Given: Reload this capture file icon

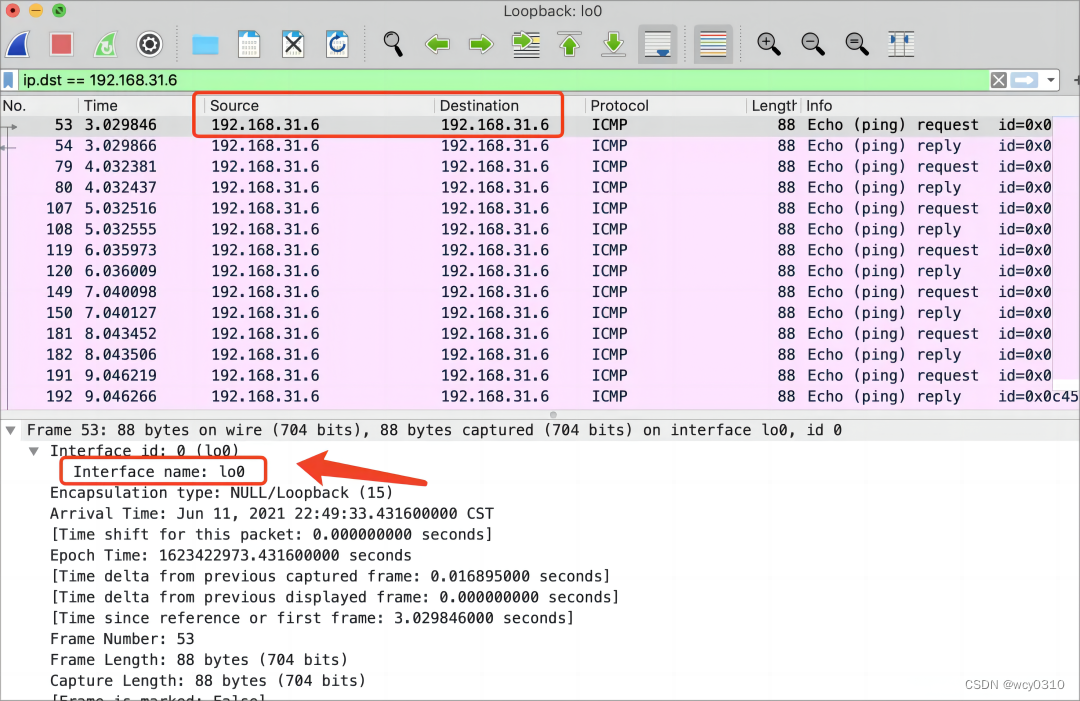Looking at the screenshot, I should pos(337,45).
